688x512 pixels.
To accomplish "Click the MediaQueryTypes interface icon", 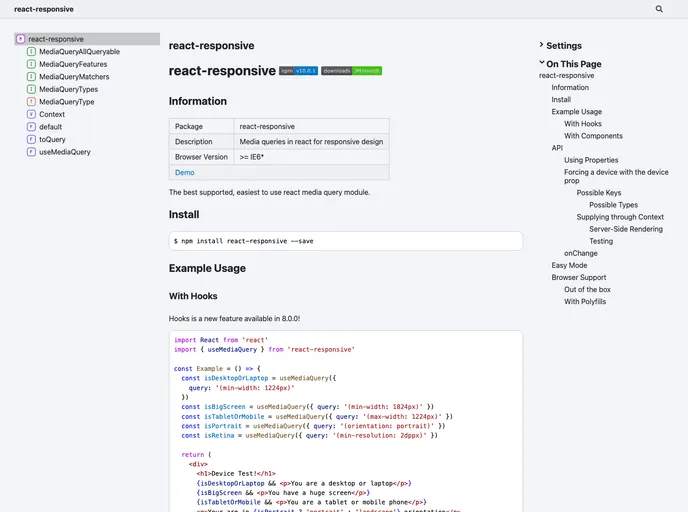I will 31,89.
